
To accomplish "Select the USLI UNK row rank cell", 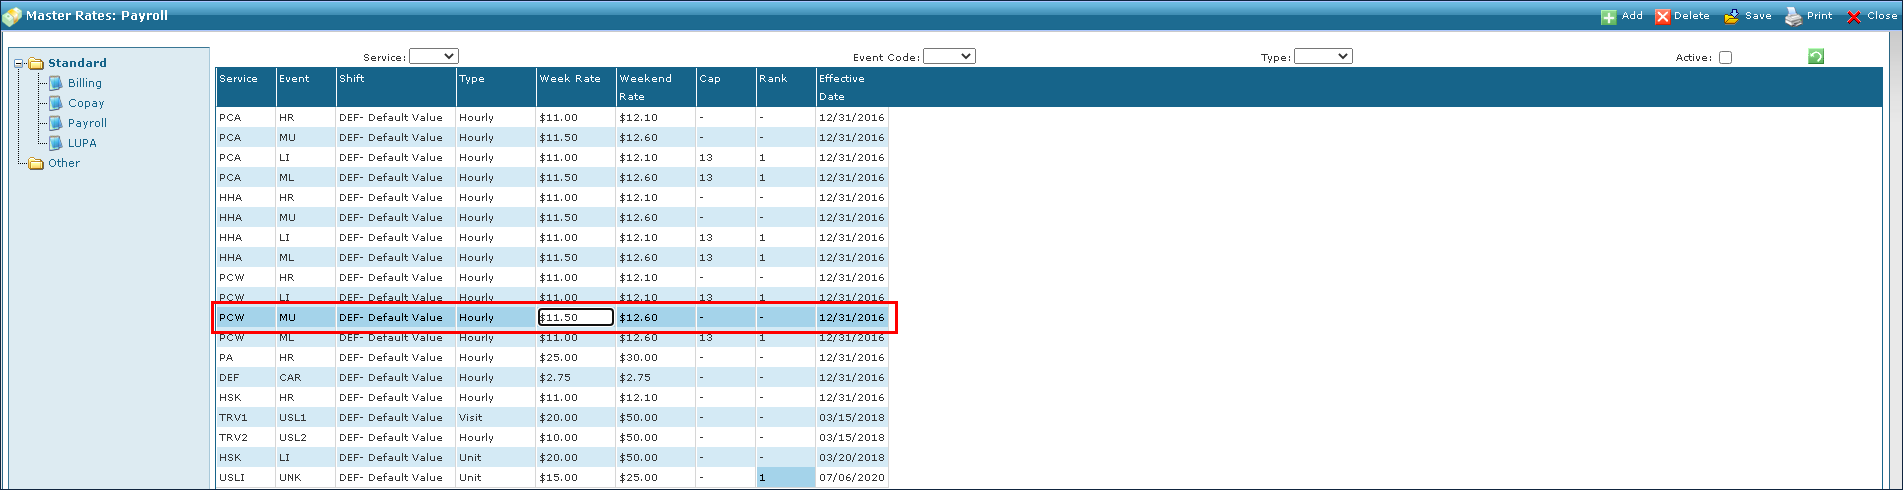I will point(786,477).
